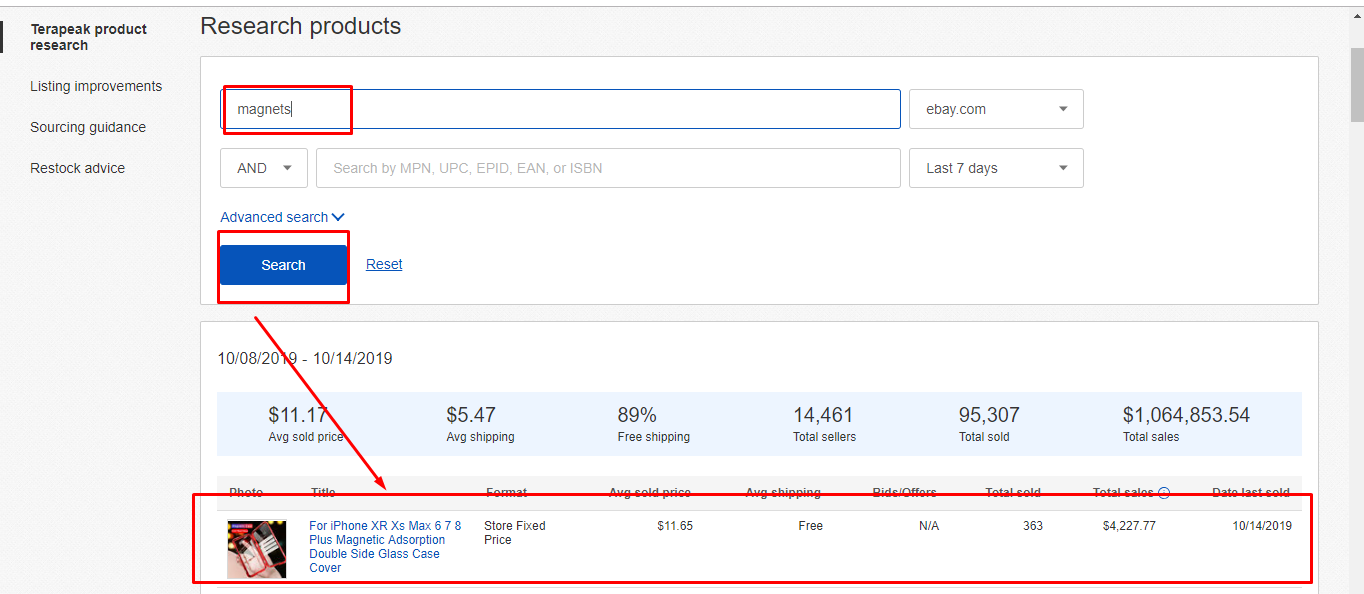Sort by Avg sold price column
Viewport: 1364px width, 594px height.
[x=649, y=493]
